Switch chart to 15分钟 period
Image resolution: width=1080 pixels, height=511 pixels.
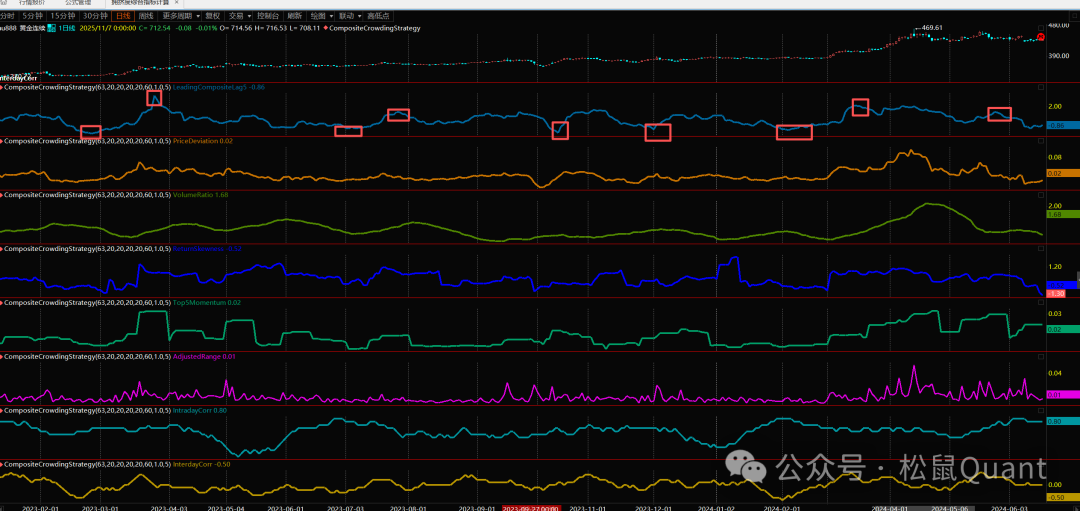[63, 16]
